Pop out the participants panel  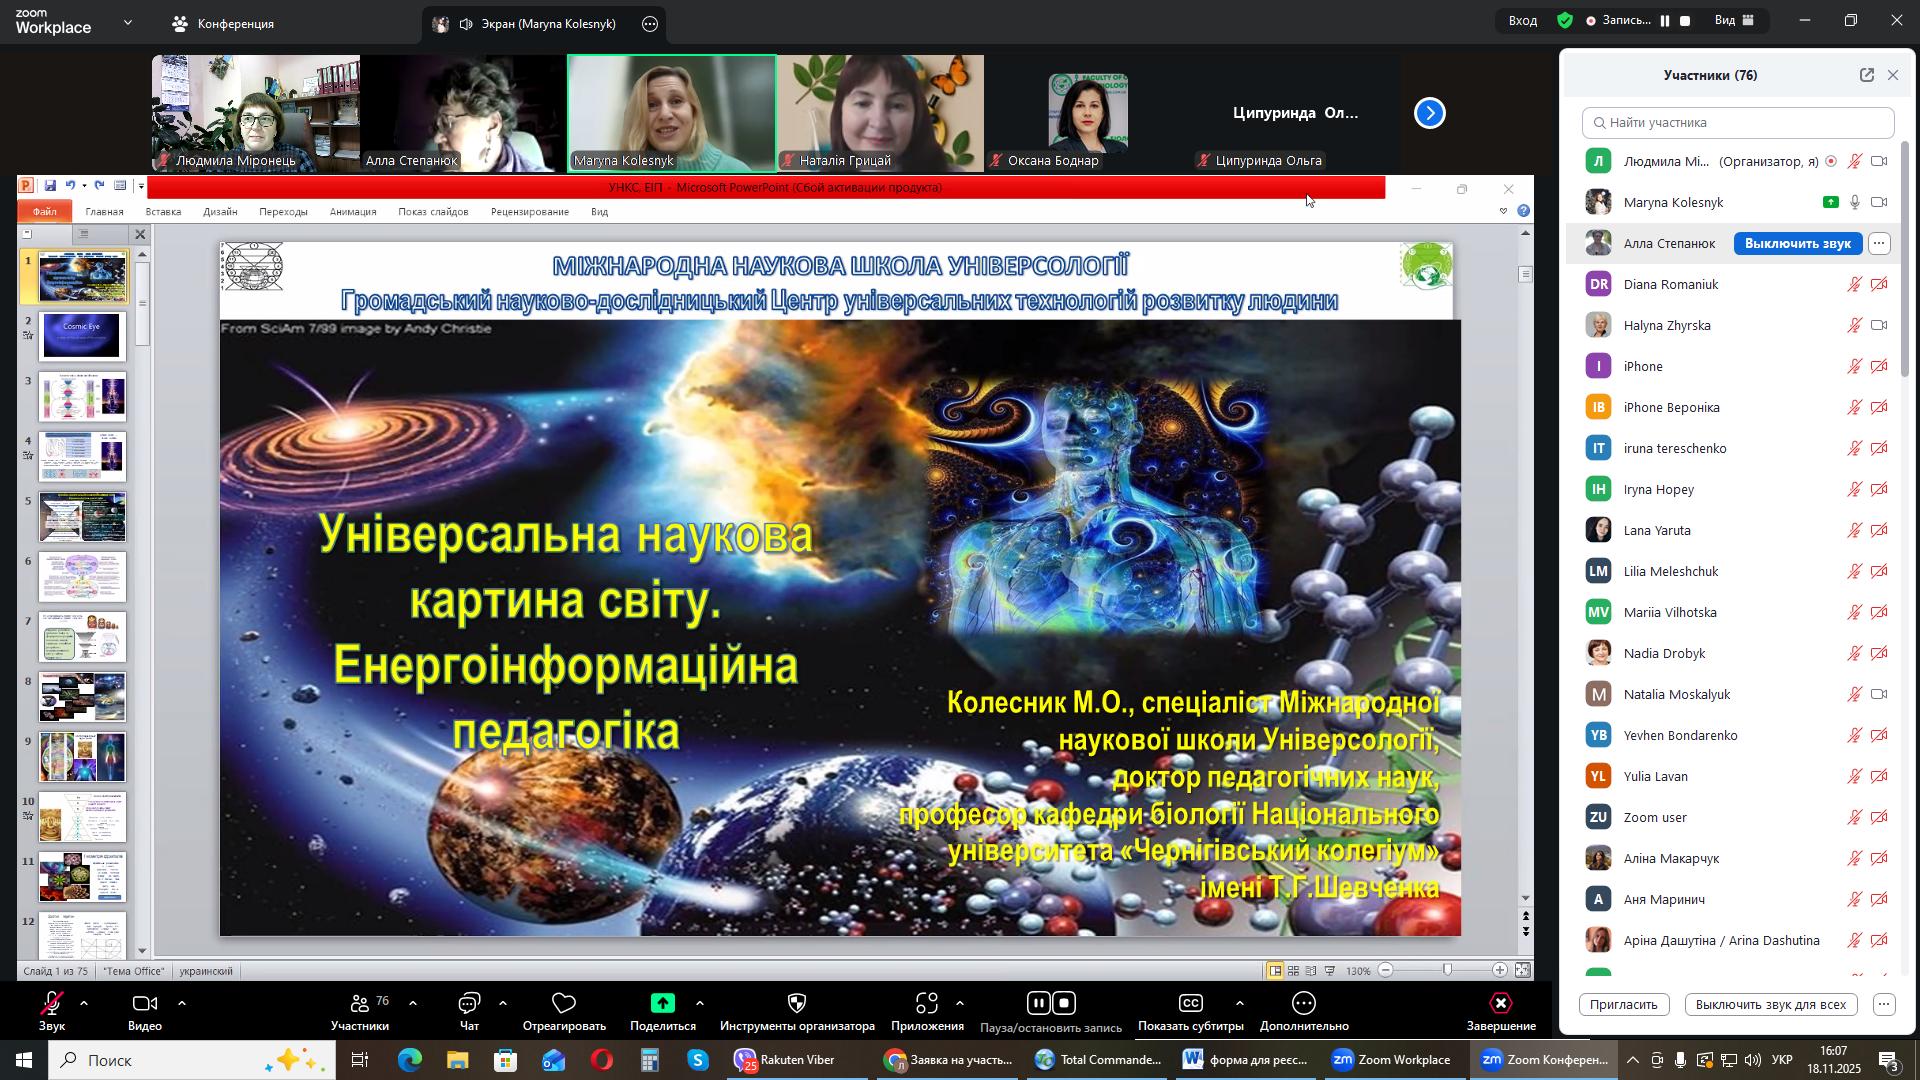click(1866, 76)
